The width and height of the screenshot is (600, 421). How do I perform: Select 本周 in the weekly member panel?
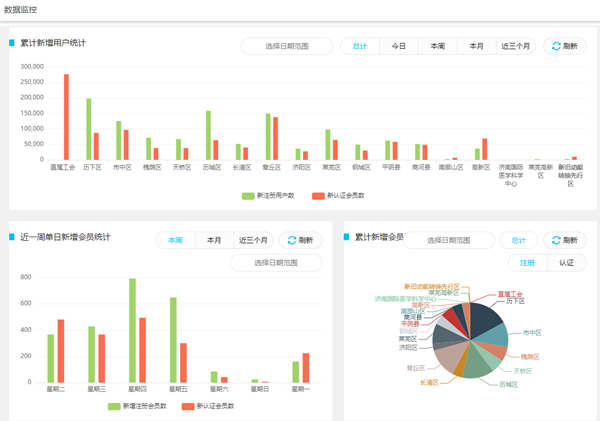(x=175, y=240)
